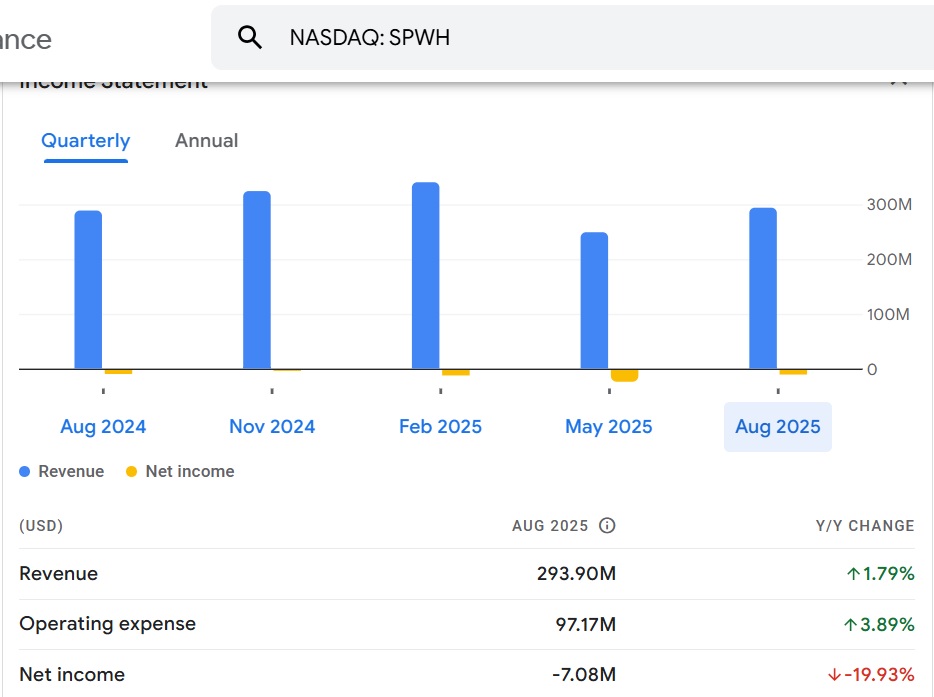This screenshot has height=697, width=934.
Task: Click the Net income legend text
Action: (x=190, y=471)
